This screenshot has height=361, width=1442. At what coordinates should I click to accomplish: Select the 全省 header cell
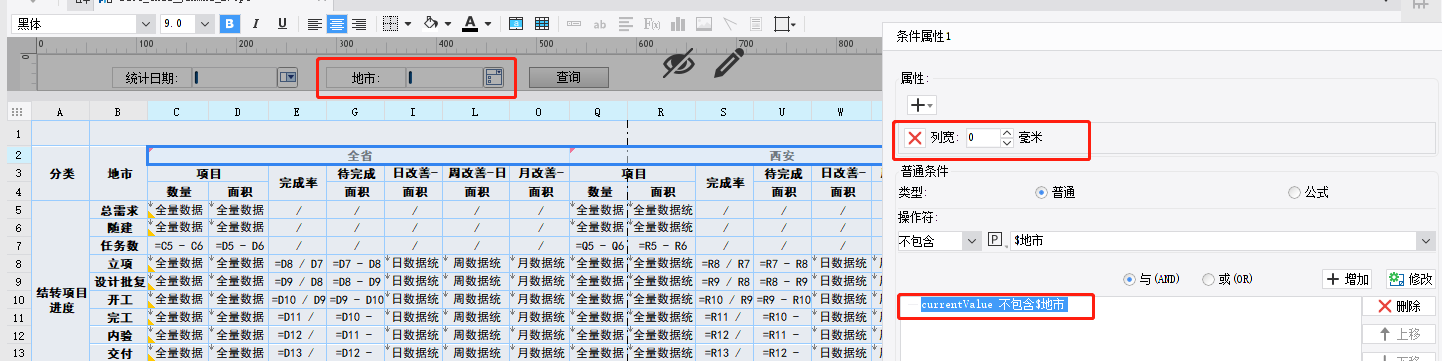359,157
